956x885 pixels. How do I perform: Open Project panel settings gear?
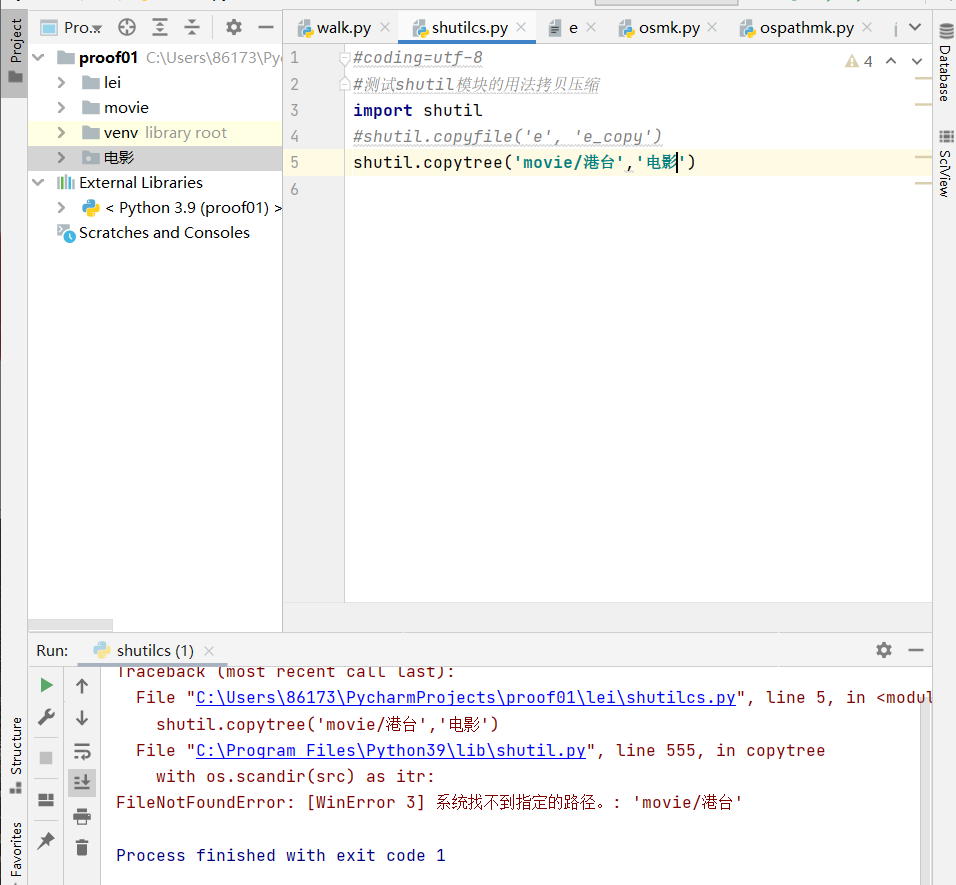[x=234, y=27]
